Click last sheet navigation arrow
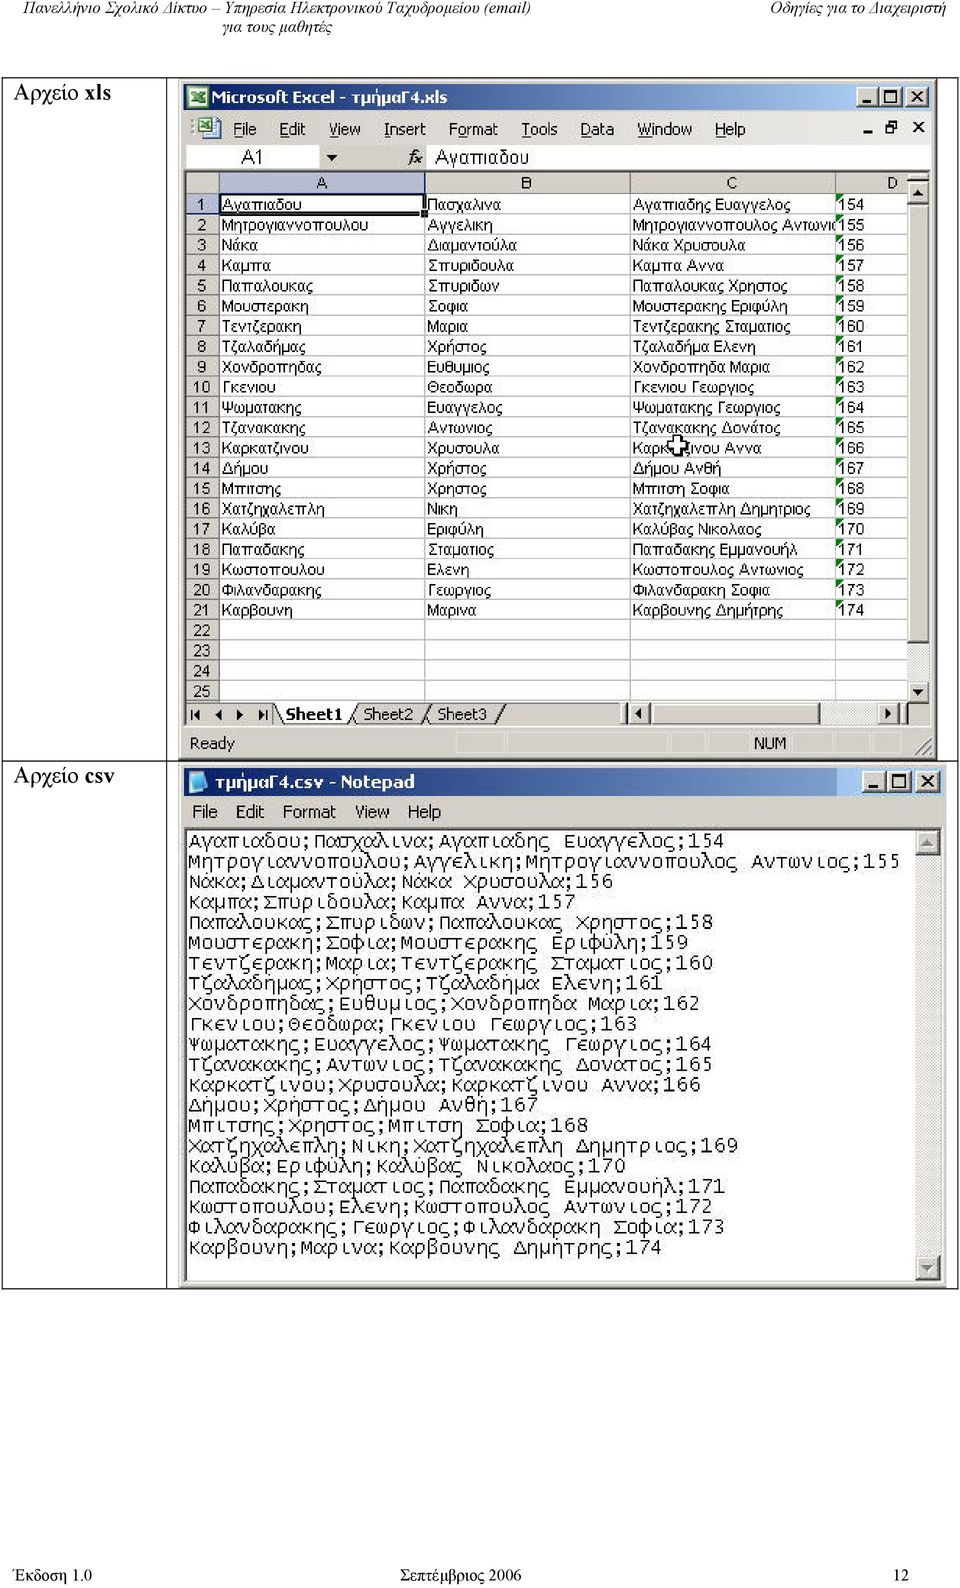The width and height of the screenshot is (960, 1588). (262, 714)
